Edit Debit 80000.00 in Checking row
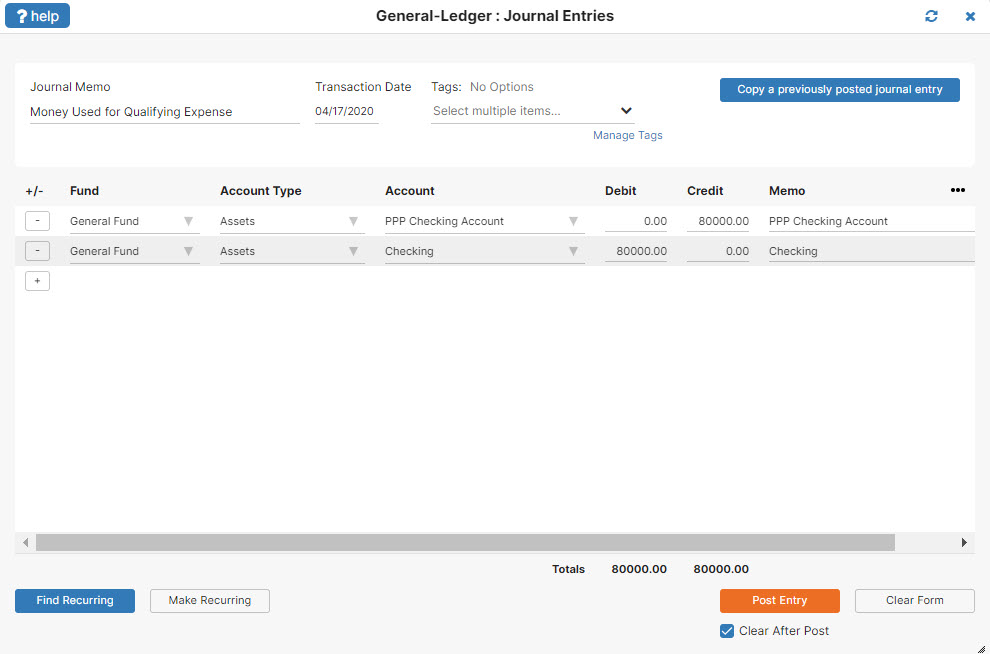Screen dimensions: 990x654 (x=636, y=251)
